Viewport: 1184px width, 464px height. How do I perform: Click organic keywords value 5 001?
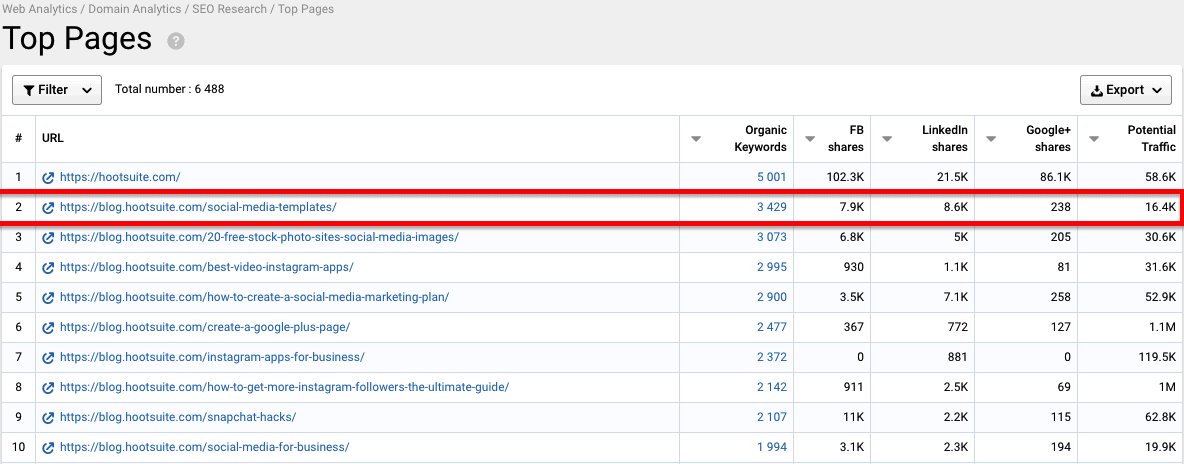tap(772, 178)
